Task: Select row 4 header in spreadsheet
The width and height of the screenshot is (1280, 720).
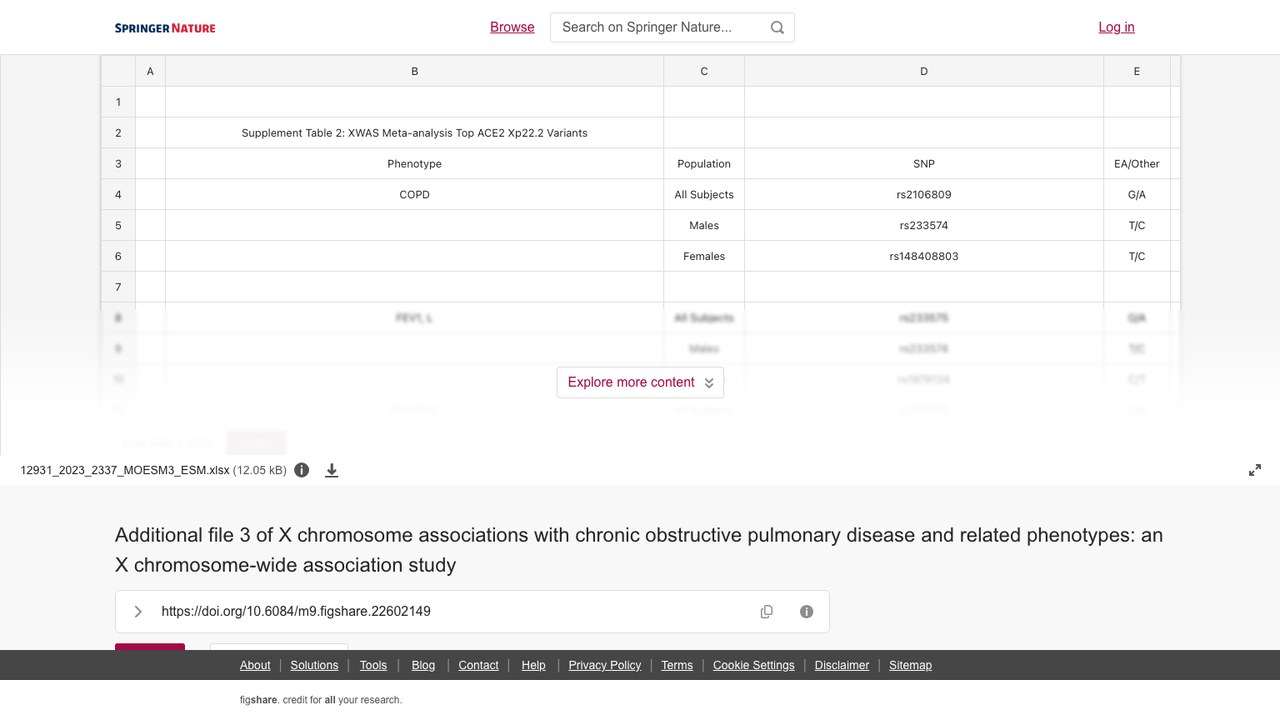Action: point(118,195)
